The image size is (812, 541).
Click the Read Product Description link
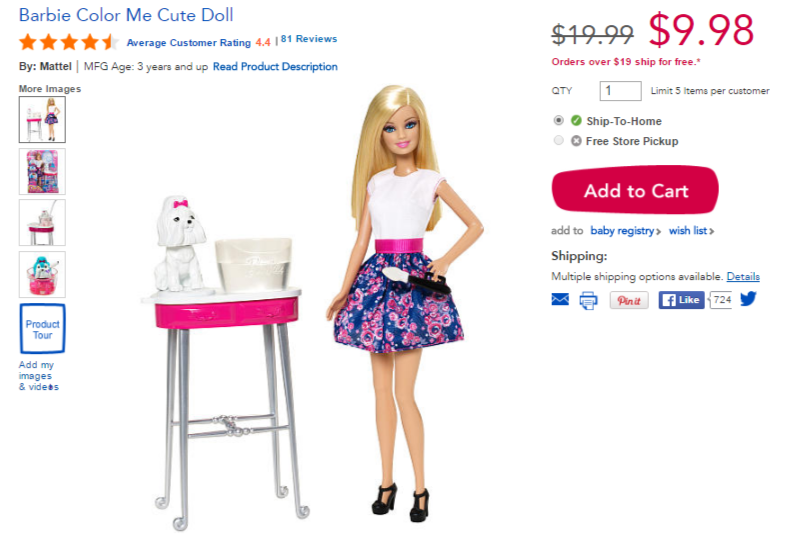click(x=275, y=67)
